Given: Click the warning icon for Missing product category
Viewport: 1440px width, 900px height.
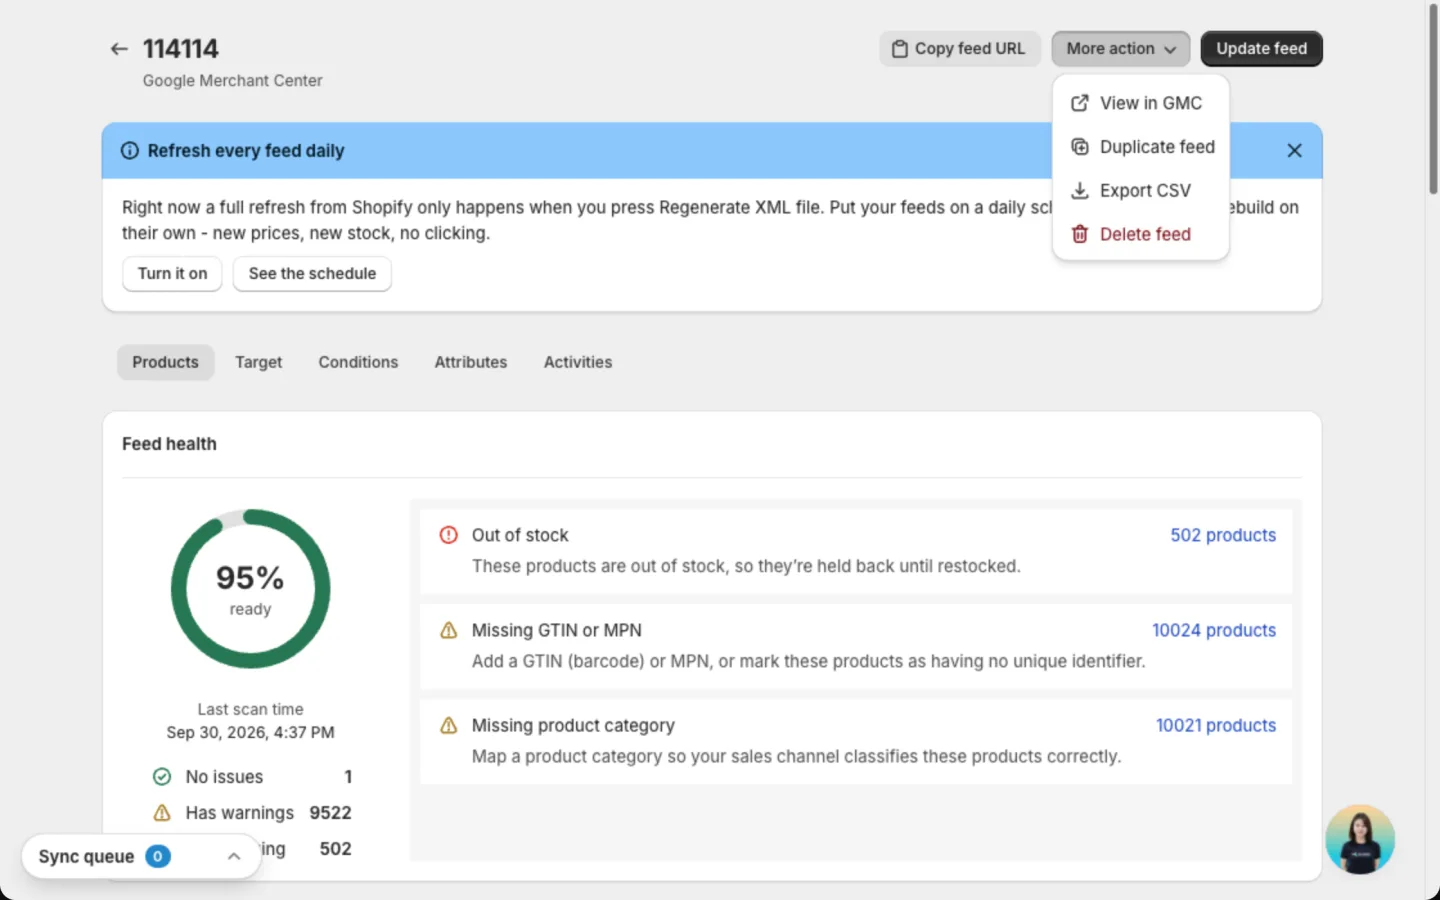Looking at the screenshot, I should pyautogui.click(x=449, y=725).
